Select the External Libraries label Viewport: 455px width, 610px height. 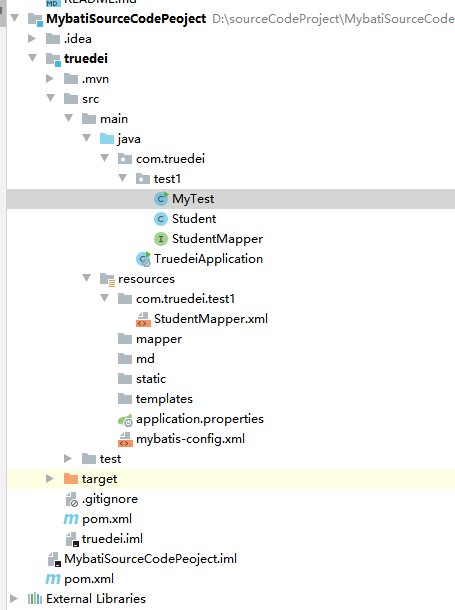pyautogui.click(x=96, y=599)
